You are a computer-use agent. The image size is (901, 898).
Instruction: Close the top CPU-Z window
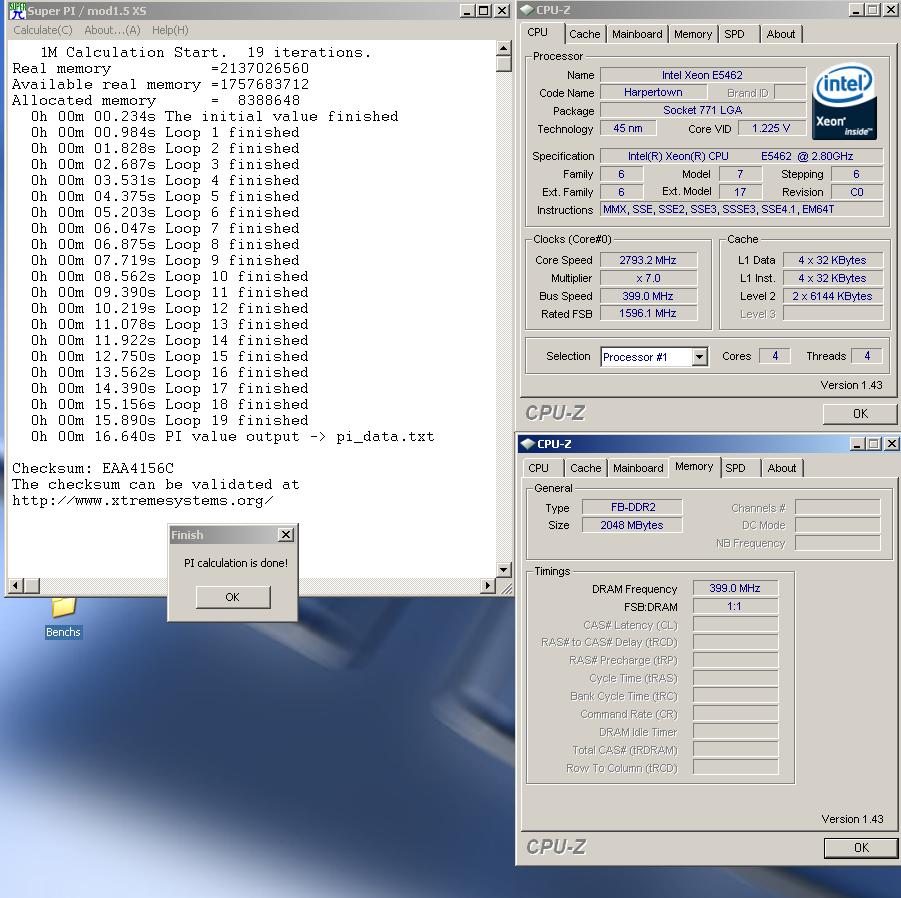pyautogui.click(x=890, y=10)
